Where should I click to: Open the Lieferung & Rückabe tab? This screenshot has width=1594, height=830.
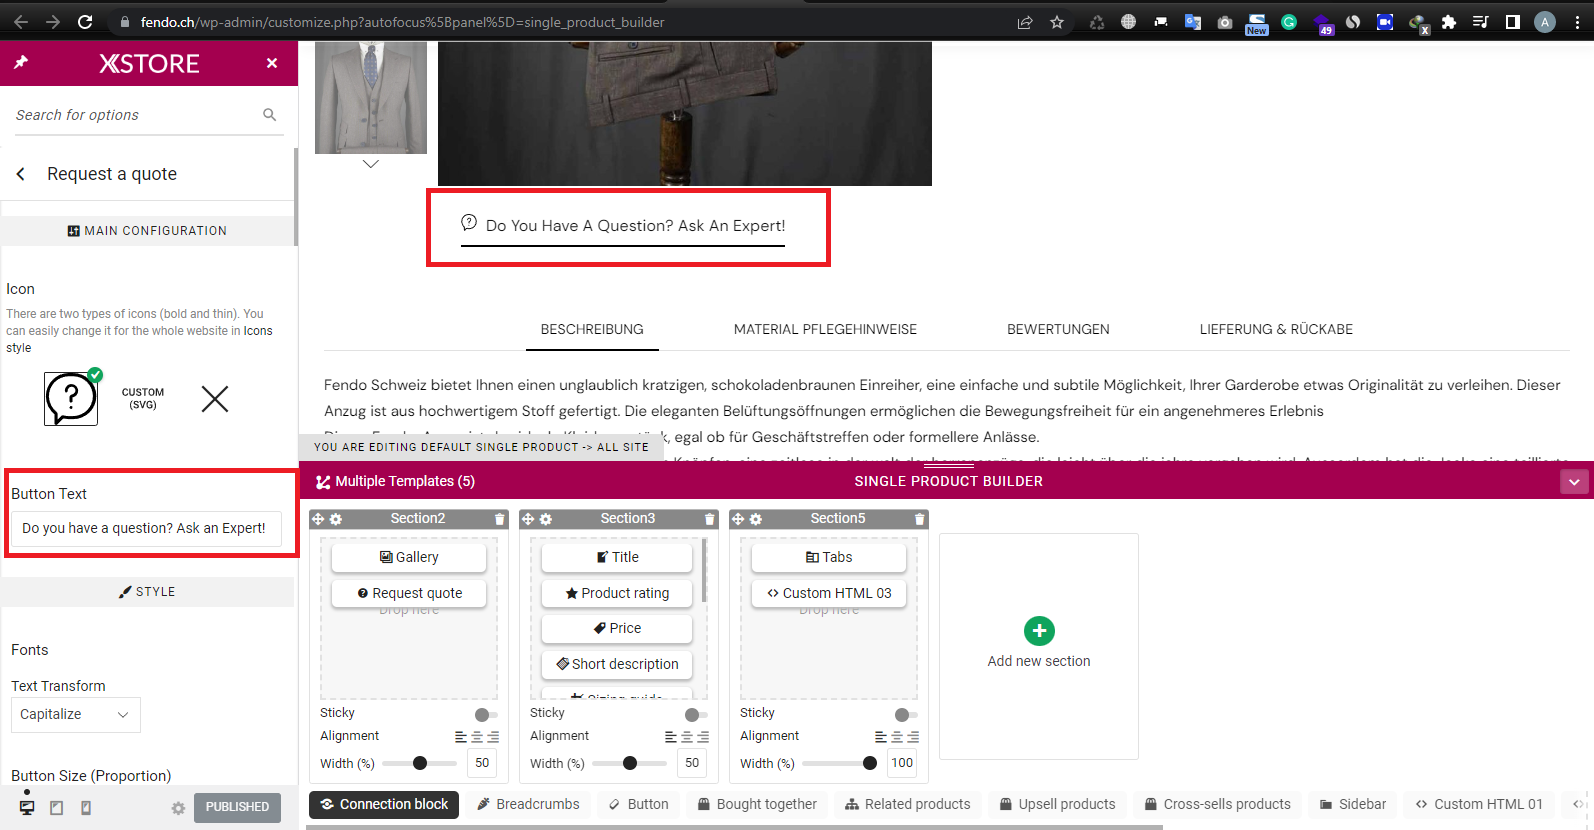click(1276, 329)
